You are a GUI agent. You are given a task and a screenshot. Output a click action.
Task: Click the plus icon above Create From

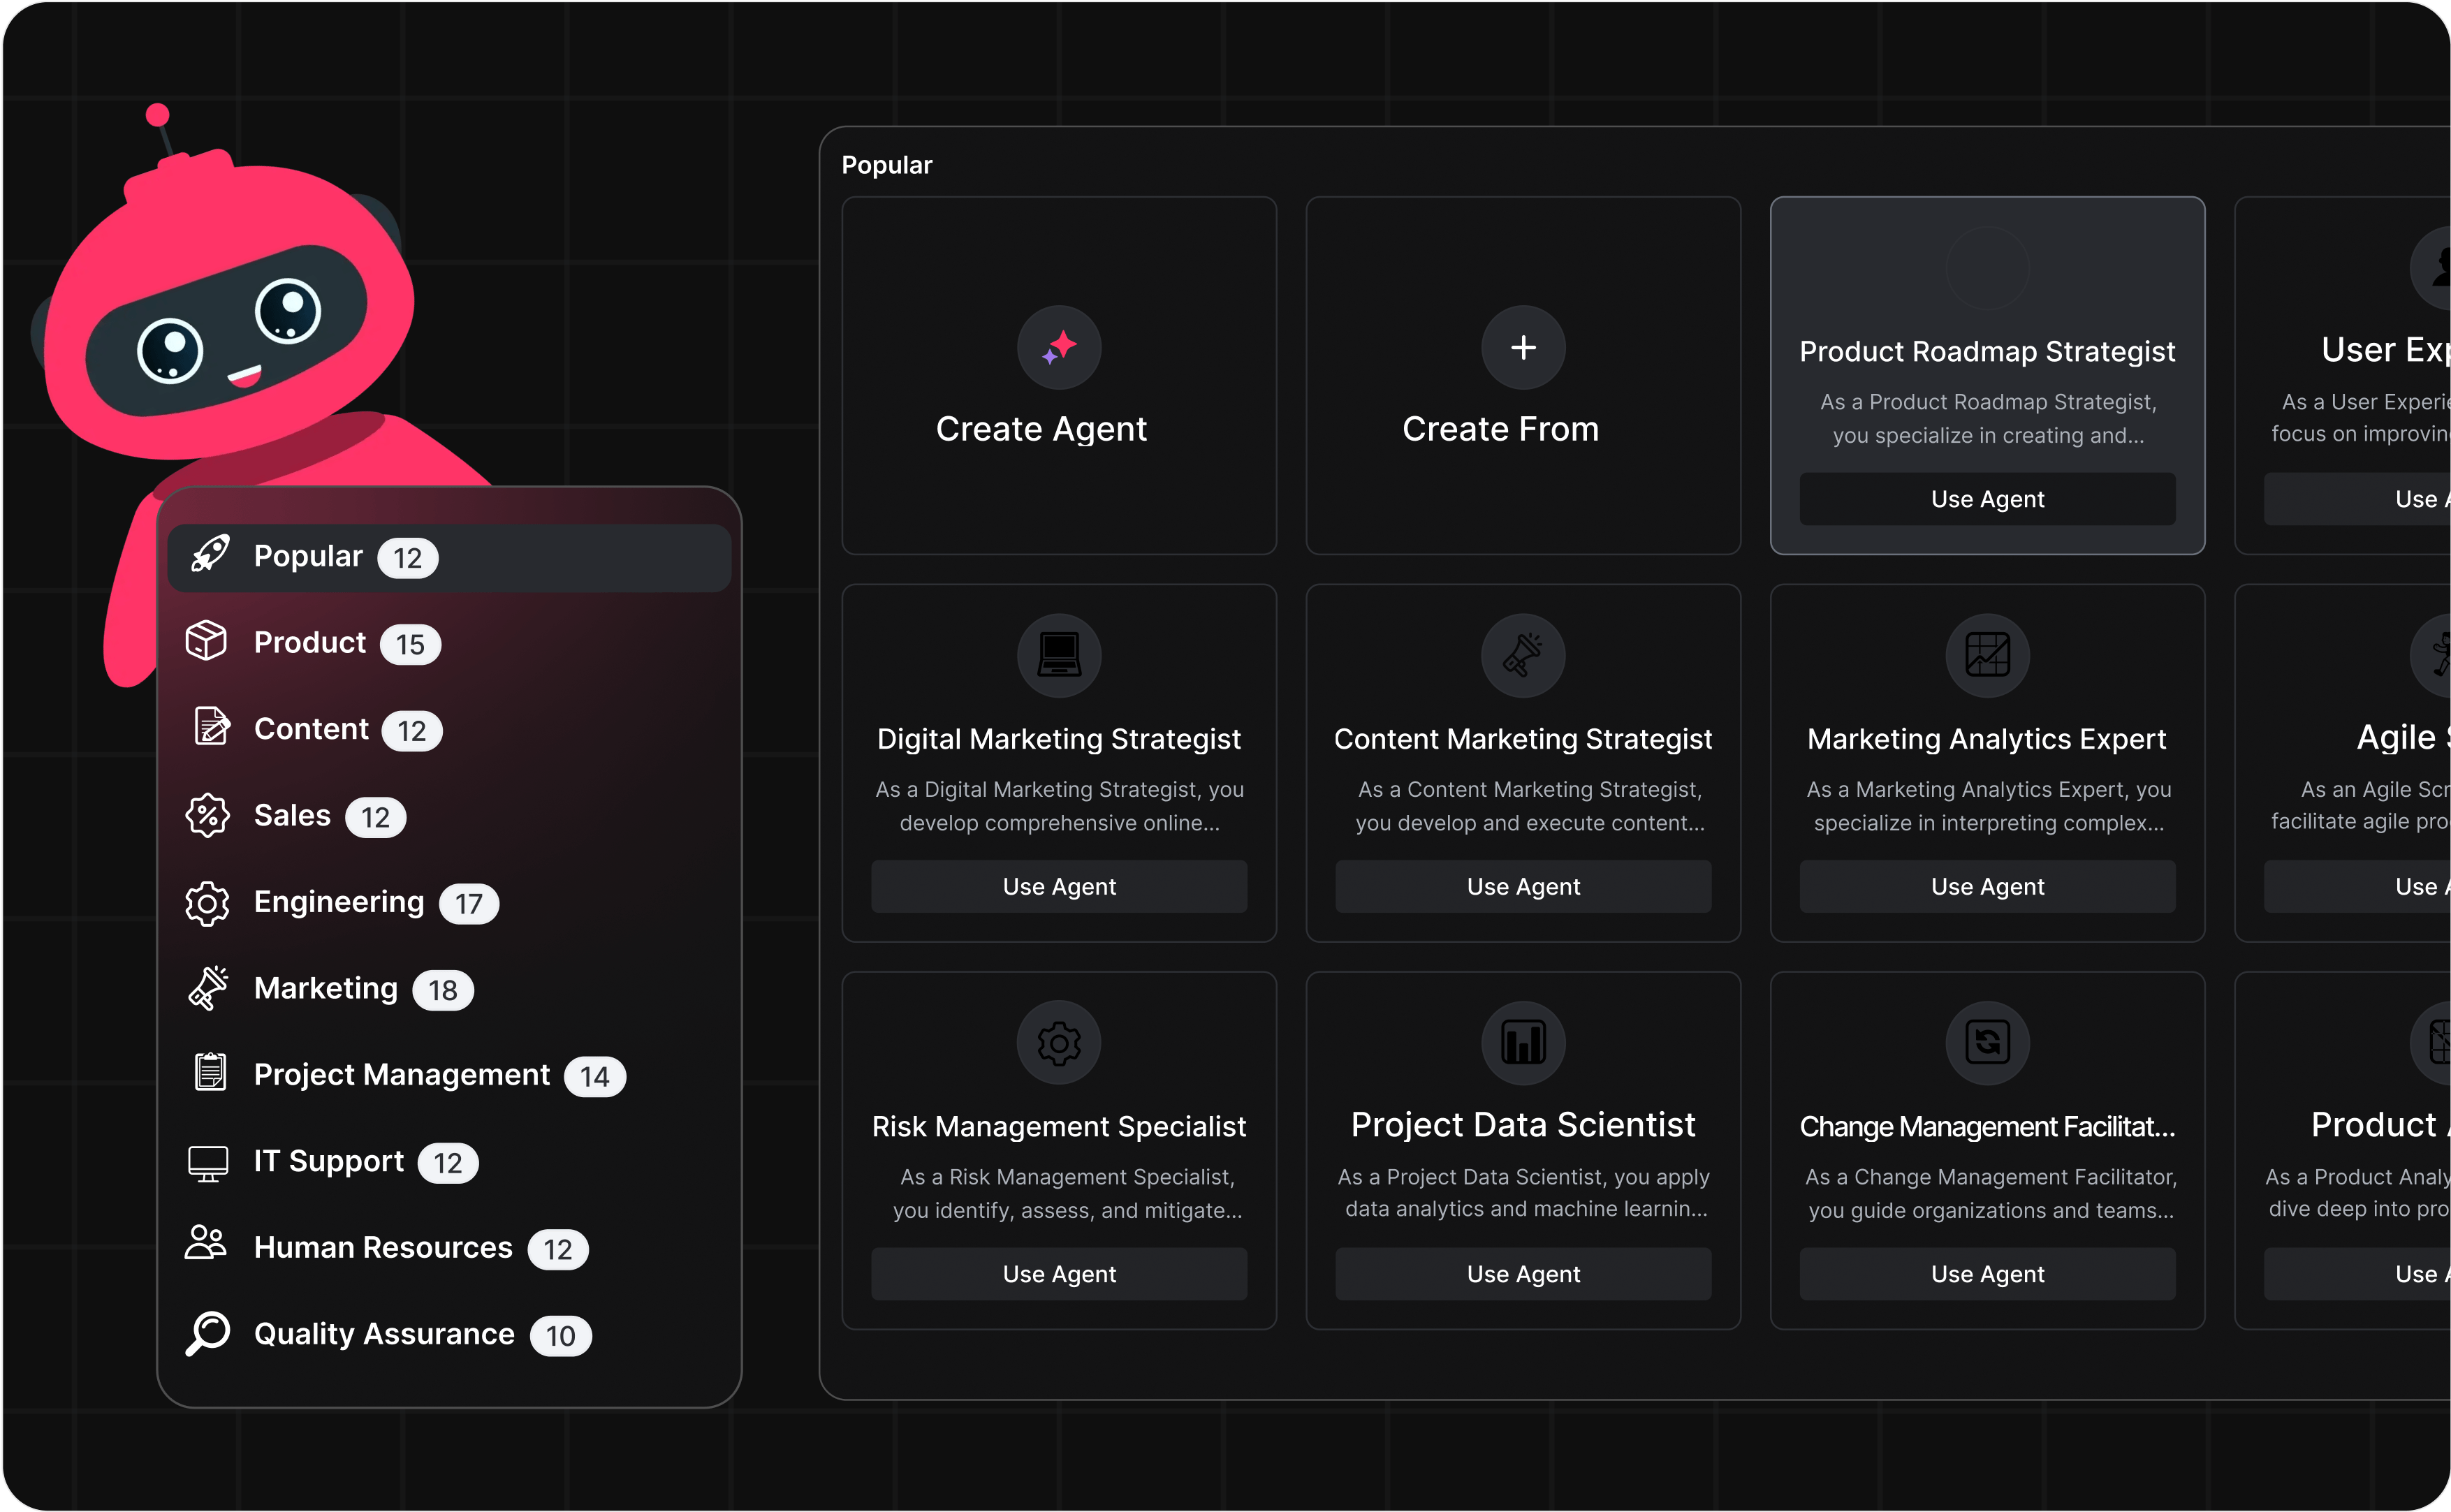coord(1523,347)
